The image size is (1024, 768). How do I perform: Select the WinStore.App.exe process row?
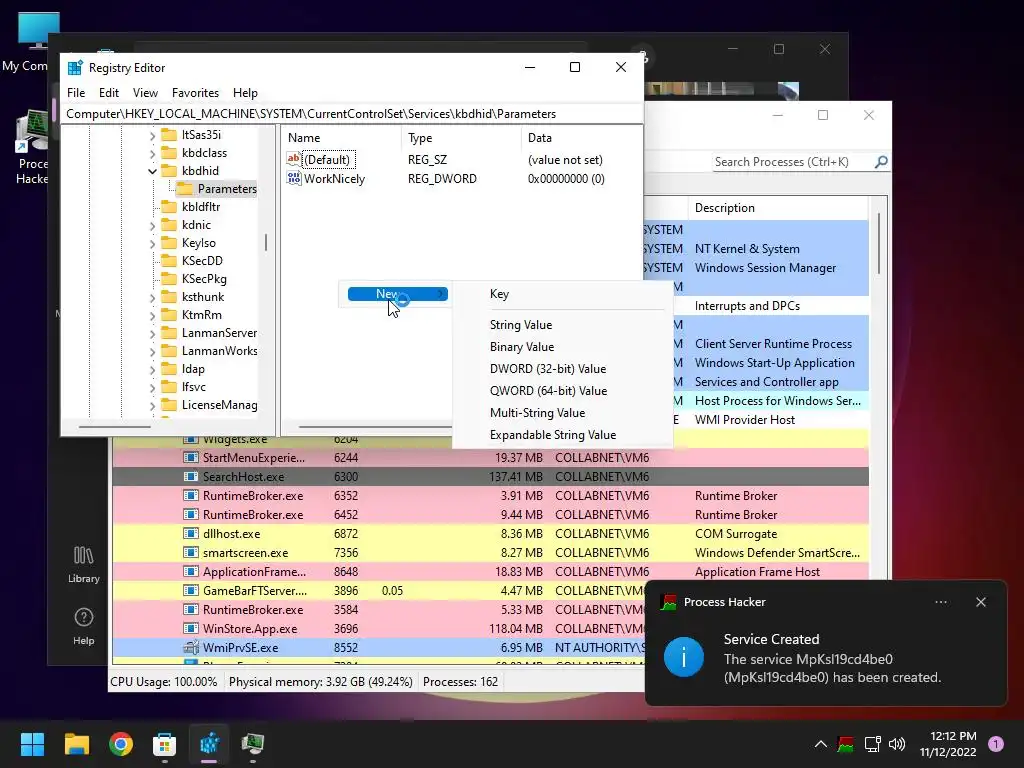click(x=378, y=629)
